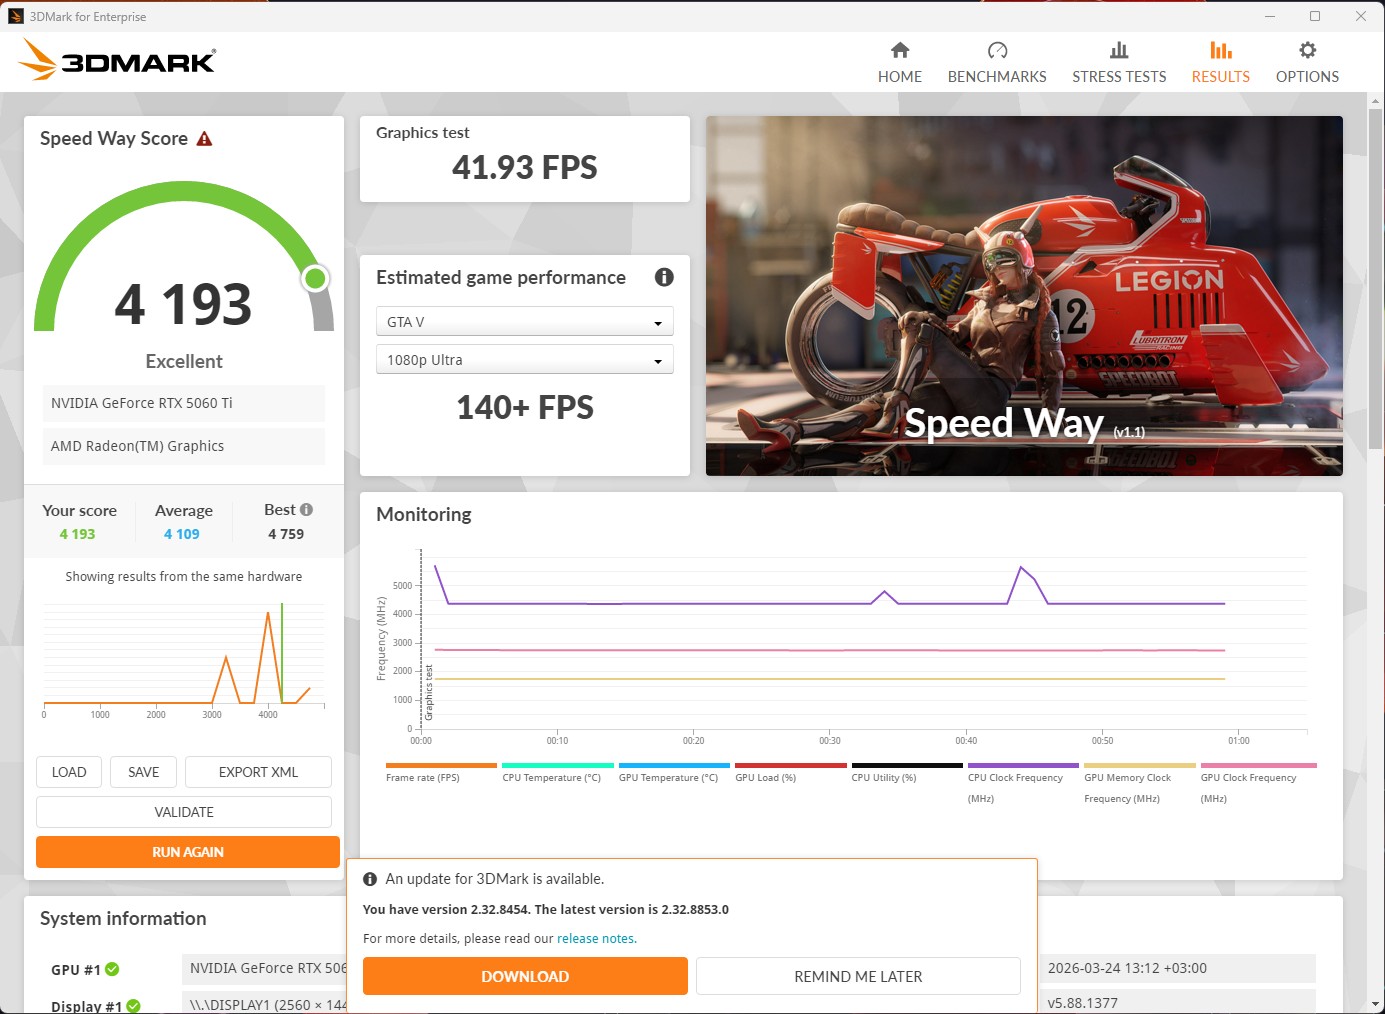Click the Excellent rating label

184,361
